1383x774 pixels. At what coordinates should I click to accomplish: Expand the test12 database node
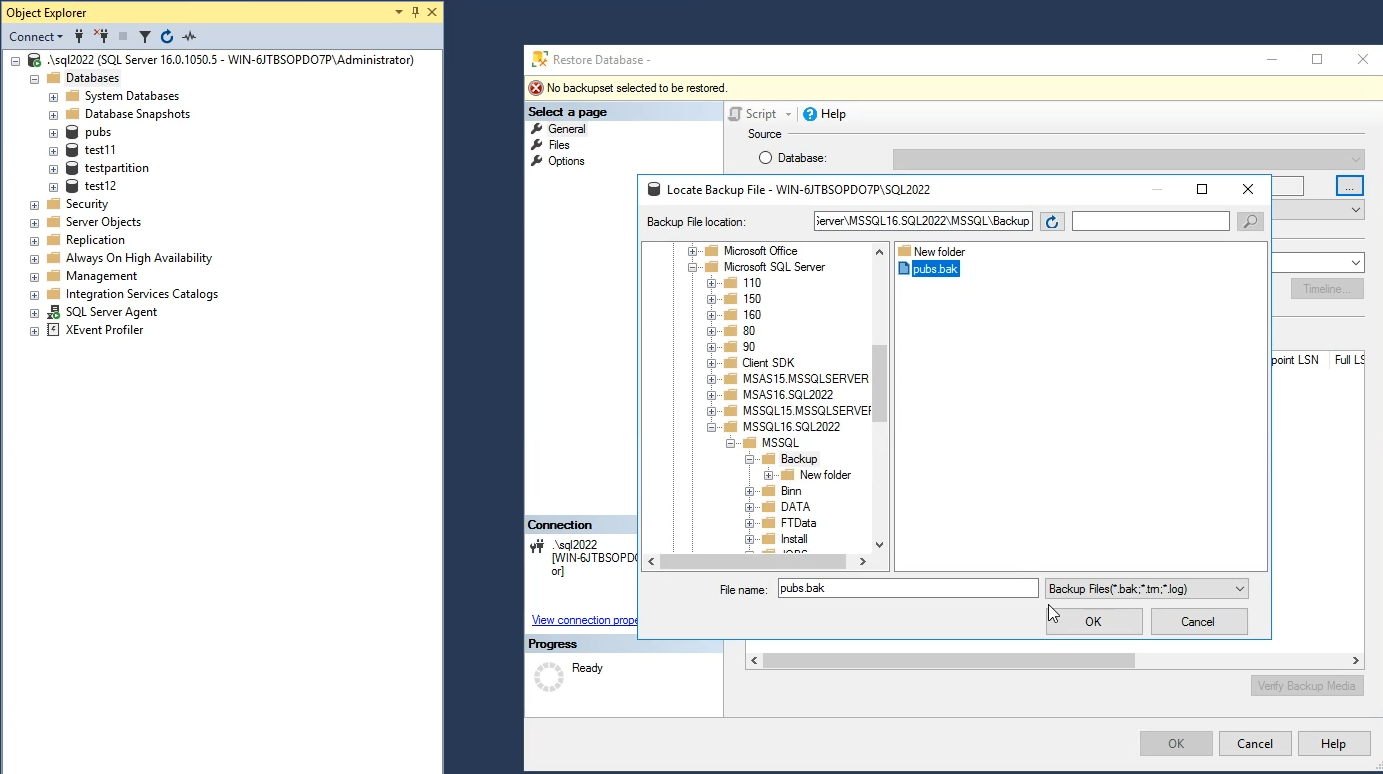[x=53, y=187]
